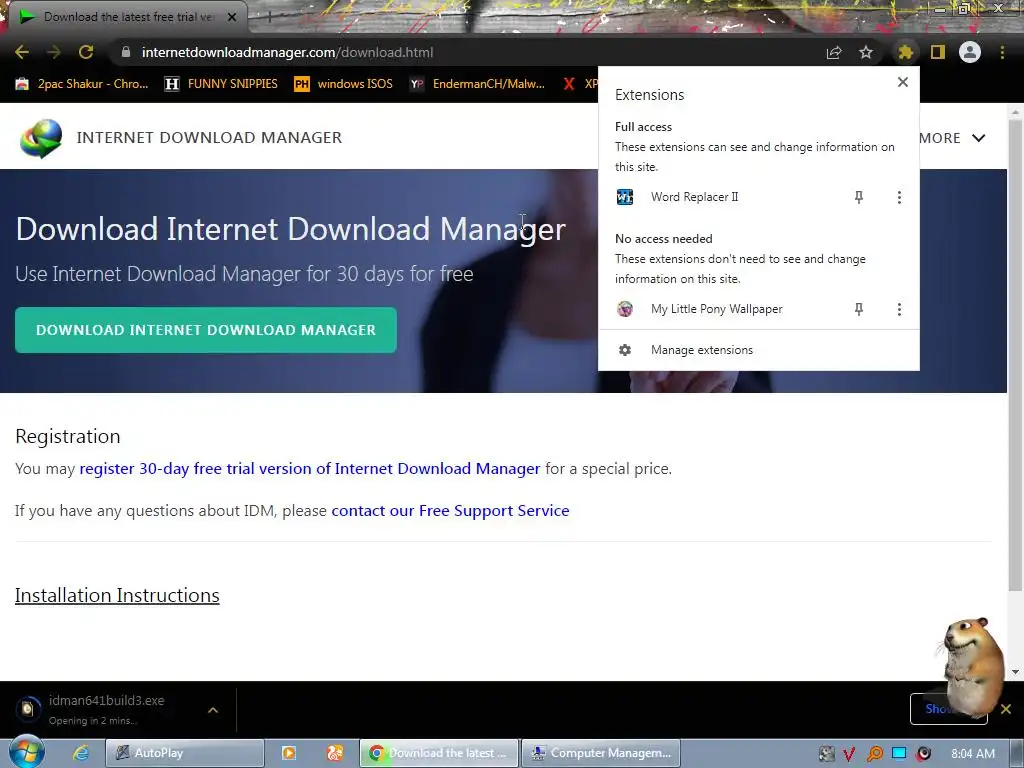Image resolution: width=1024 pixels, height=768 pixels.
Task: Pin My Little Pony Wallpaper extension
Action: click(859, 309)
